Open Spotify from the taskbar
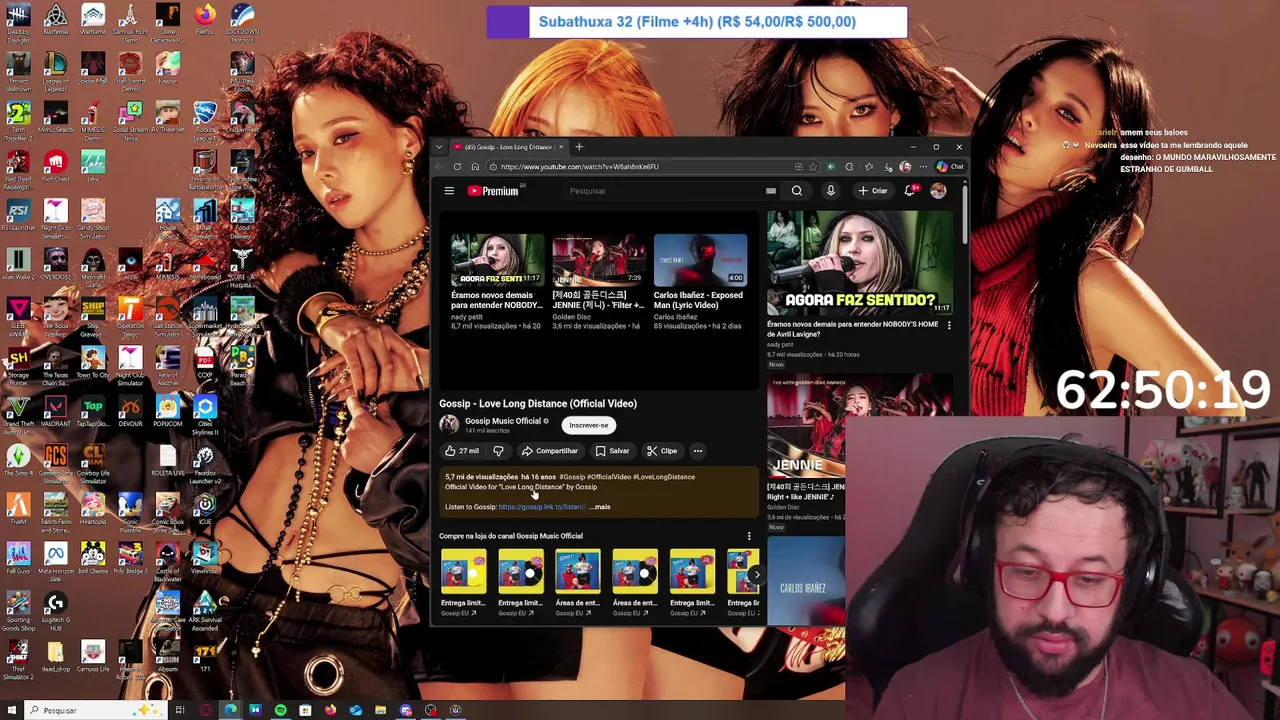Viewport: 1280px width, 720px height. pyautogui.click(x=280, y=710)
